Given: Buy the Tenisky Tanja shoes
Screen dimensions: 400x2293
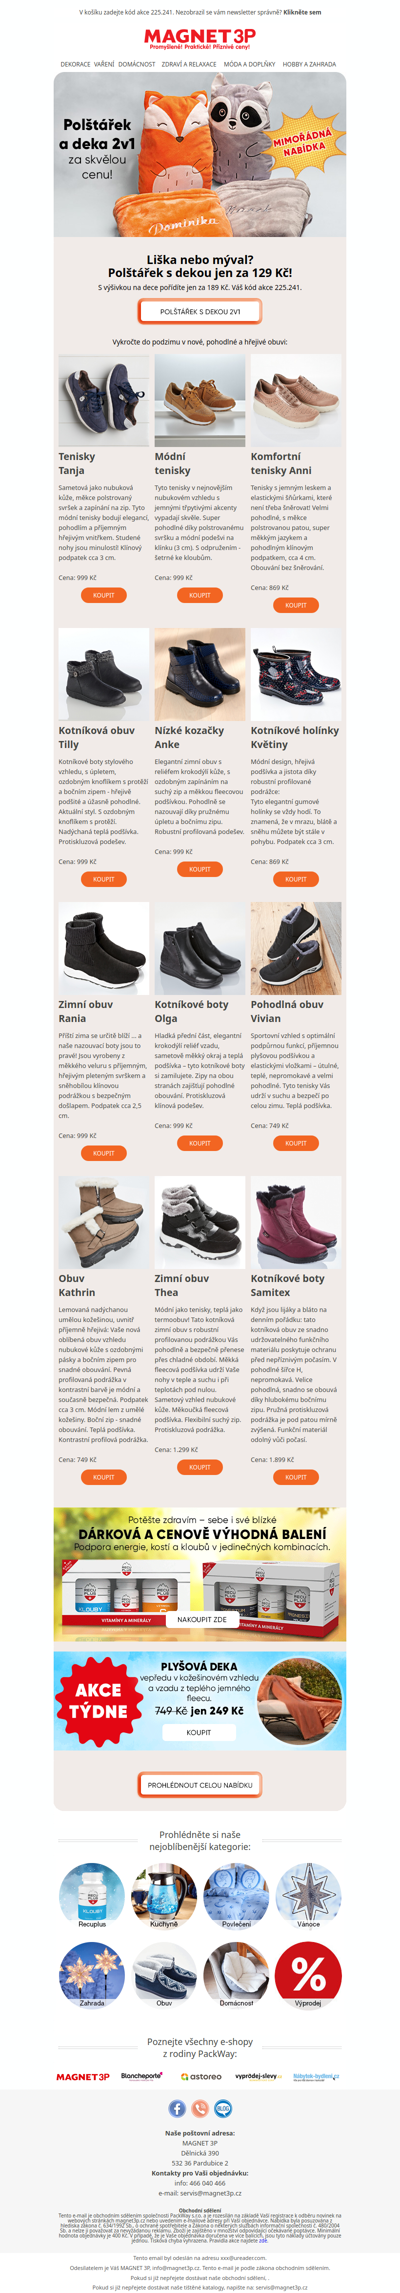Looking at the screenshot, I should (x=103, y=595).
